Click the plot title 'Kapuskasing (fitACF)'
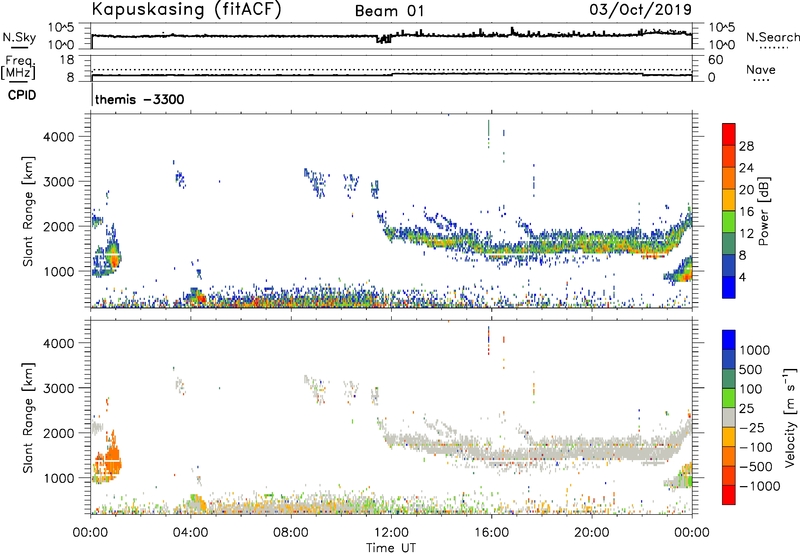The image size is (800, 554). 186,10
